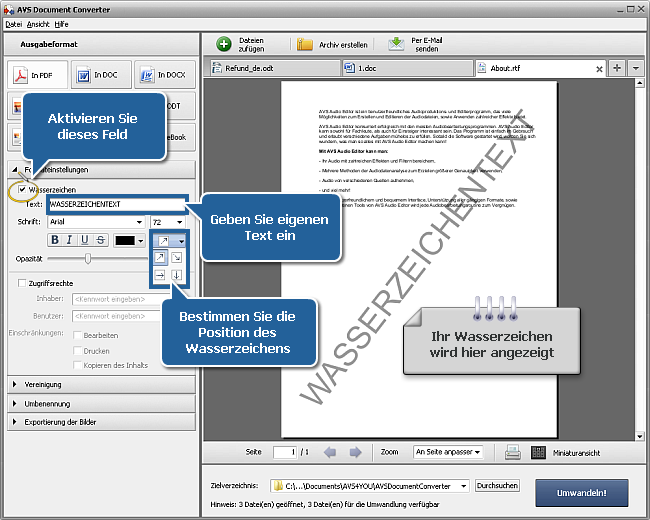Toggle bold watermark font
The height and width of the screenshot is (520, 650).
(55, 240)
